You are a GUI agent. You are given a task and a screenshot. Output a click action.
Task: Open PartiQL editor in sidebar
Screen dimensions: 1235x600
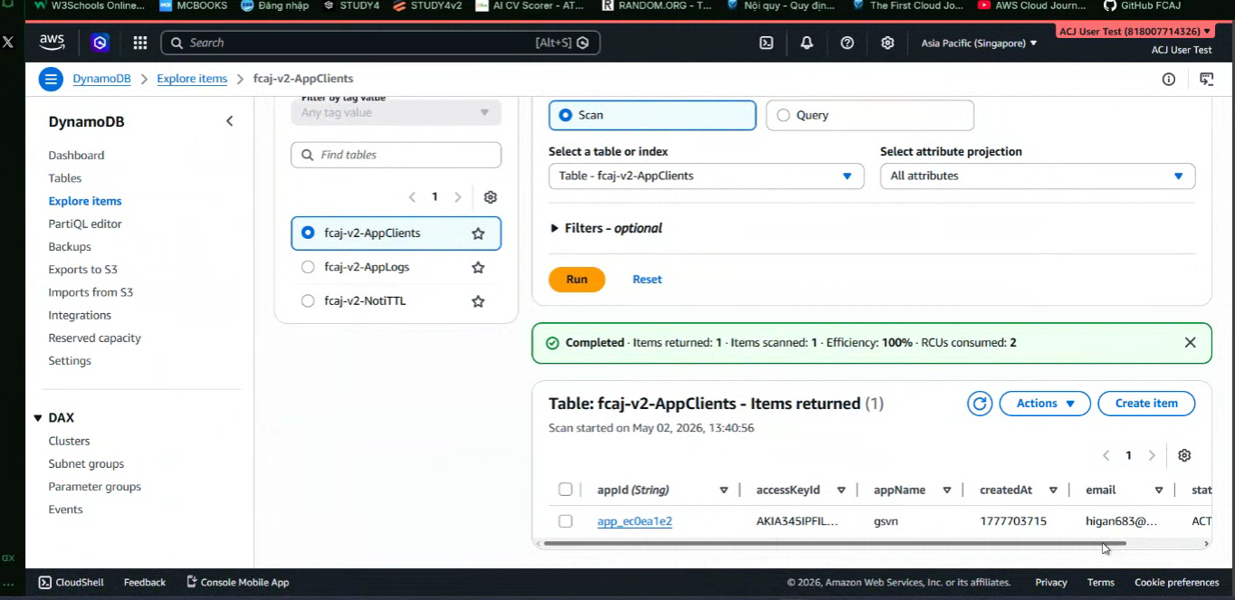click(85, 224)
